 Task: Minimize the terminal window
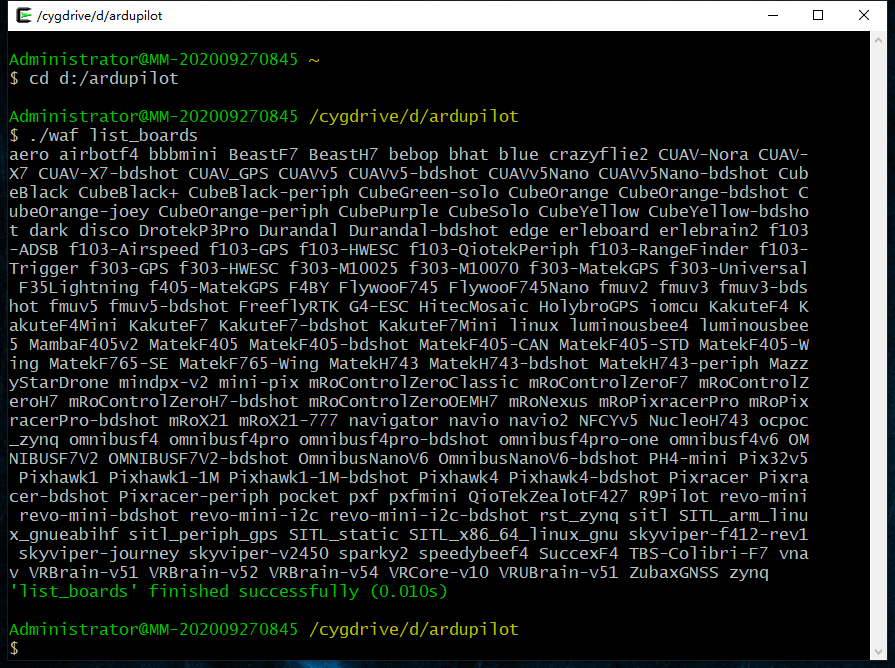tap(773, 15)
